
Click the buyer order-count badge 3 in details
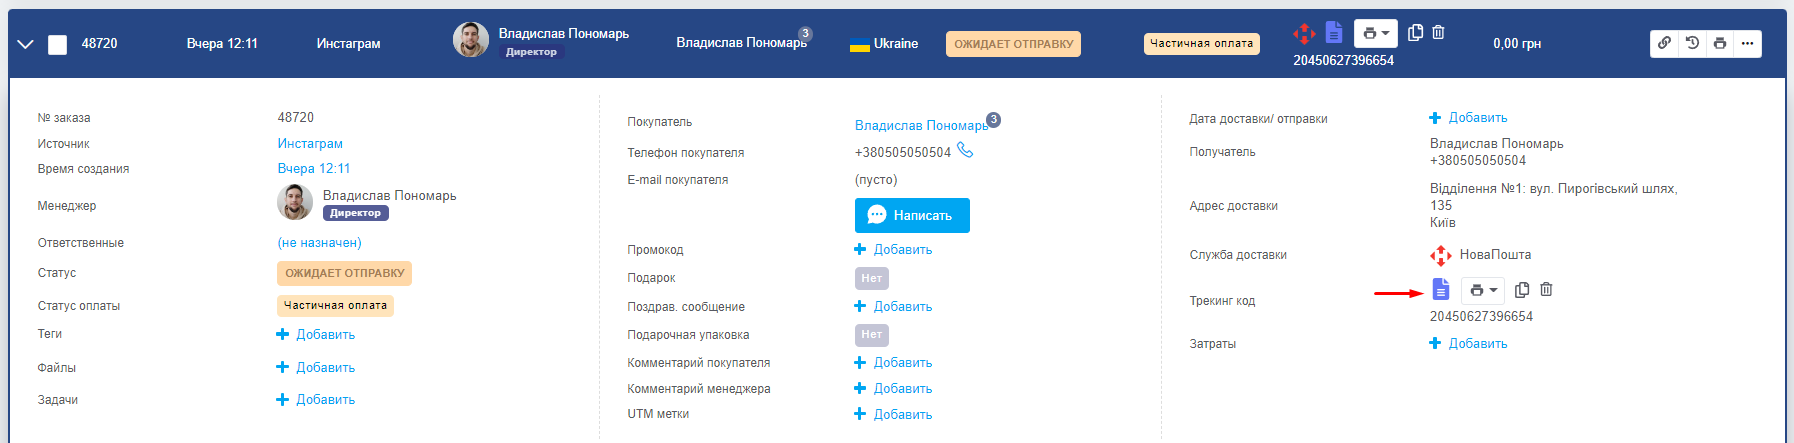pos(993,120)
